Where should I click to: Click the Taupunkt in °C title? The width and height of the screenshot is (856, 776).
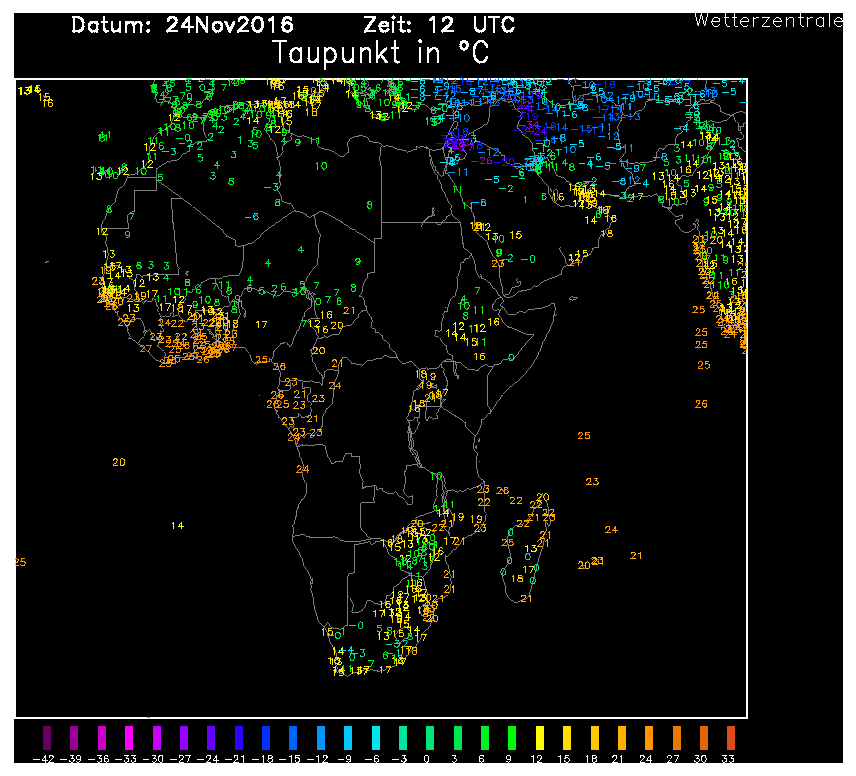[x=381, y=52]
